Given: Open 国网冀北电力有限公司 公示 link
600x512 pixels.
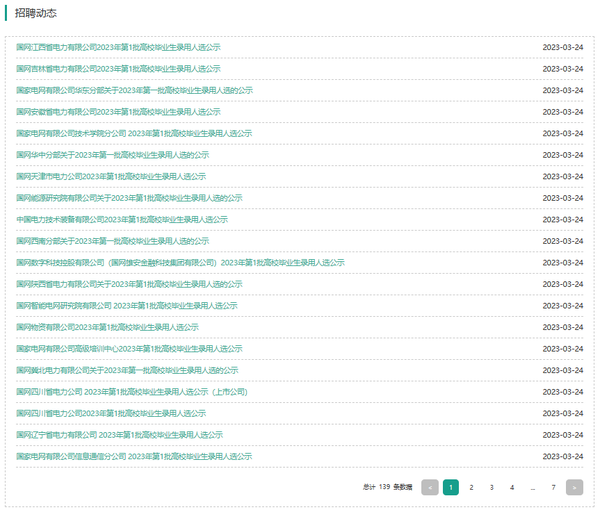Looking at the screenshot, I should point(127,370).
